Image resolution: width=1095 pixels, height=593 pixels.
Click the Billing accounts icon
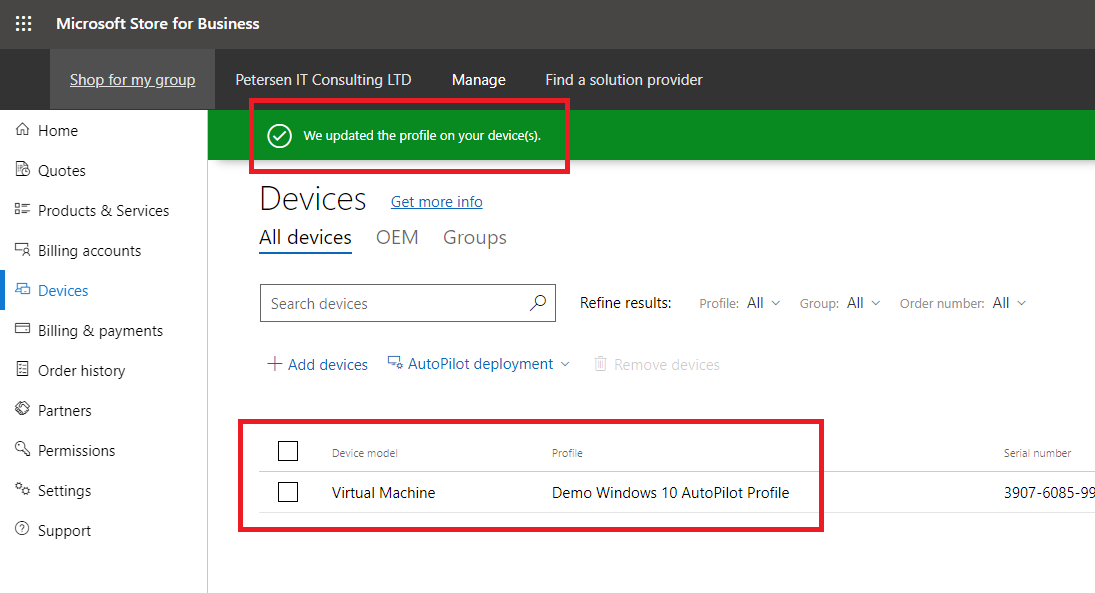pyautogui.click(x=22, y=250)
